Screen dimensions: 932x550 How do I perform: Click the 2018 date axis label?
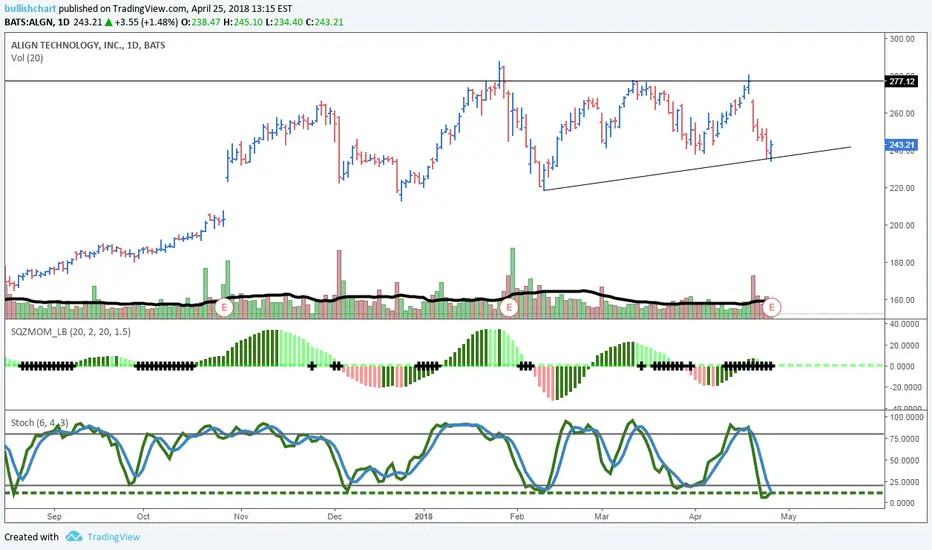click(424, 516)
